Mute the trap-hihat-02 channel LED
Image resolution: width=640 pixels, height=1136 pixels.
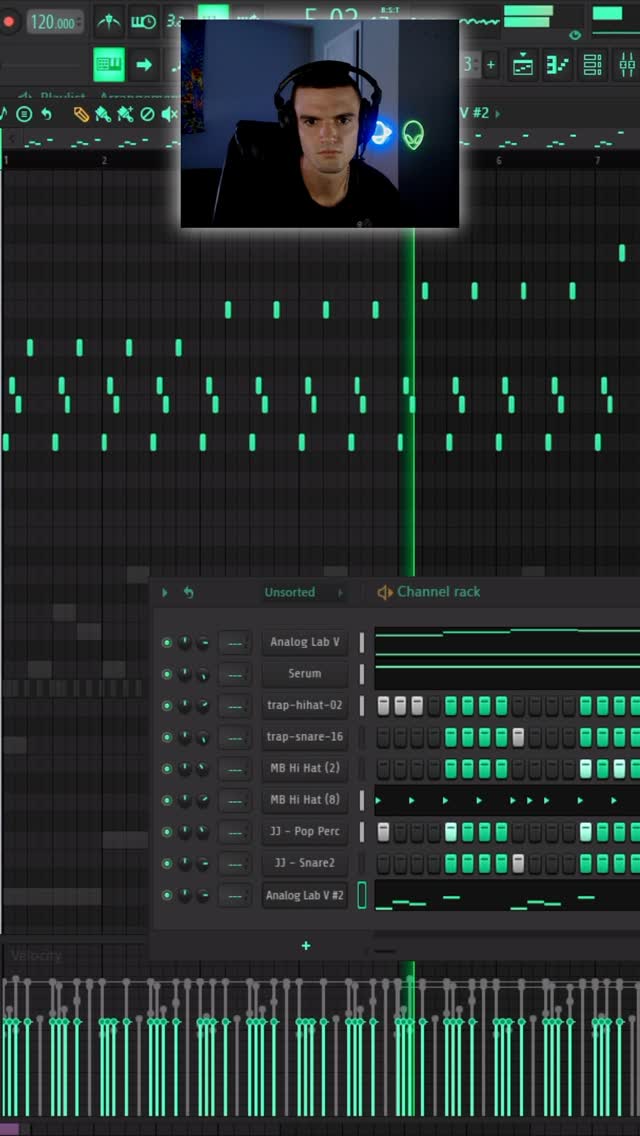[167, 706]
